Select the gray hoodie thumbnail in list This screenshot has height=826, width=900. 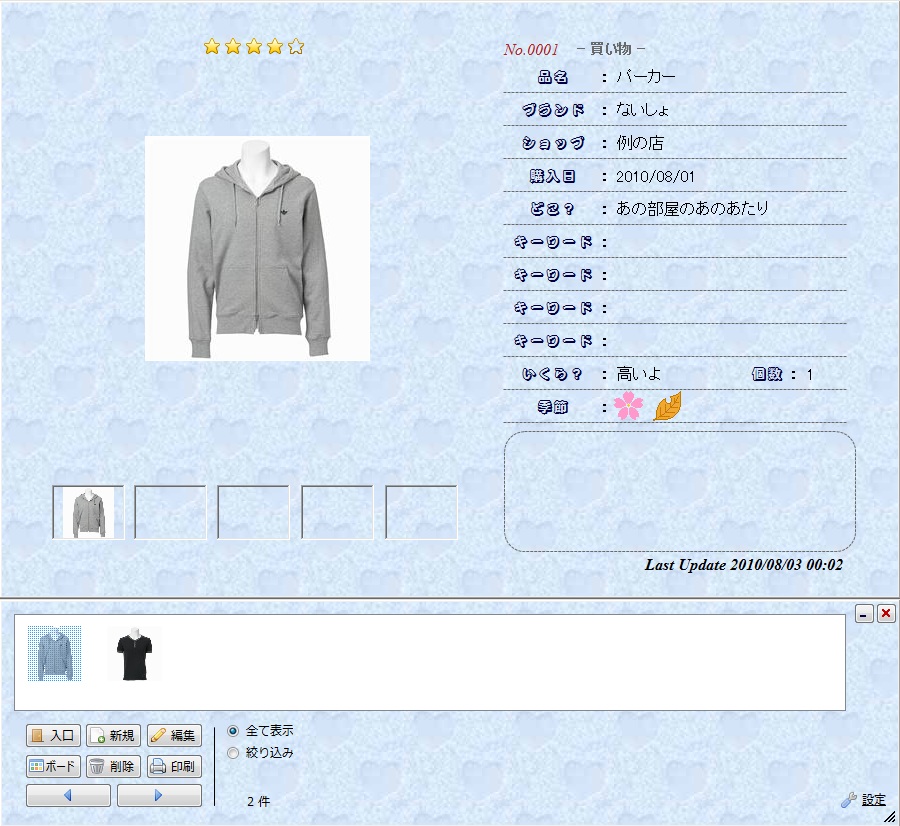click(x=55, y=654)
